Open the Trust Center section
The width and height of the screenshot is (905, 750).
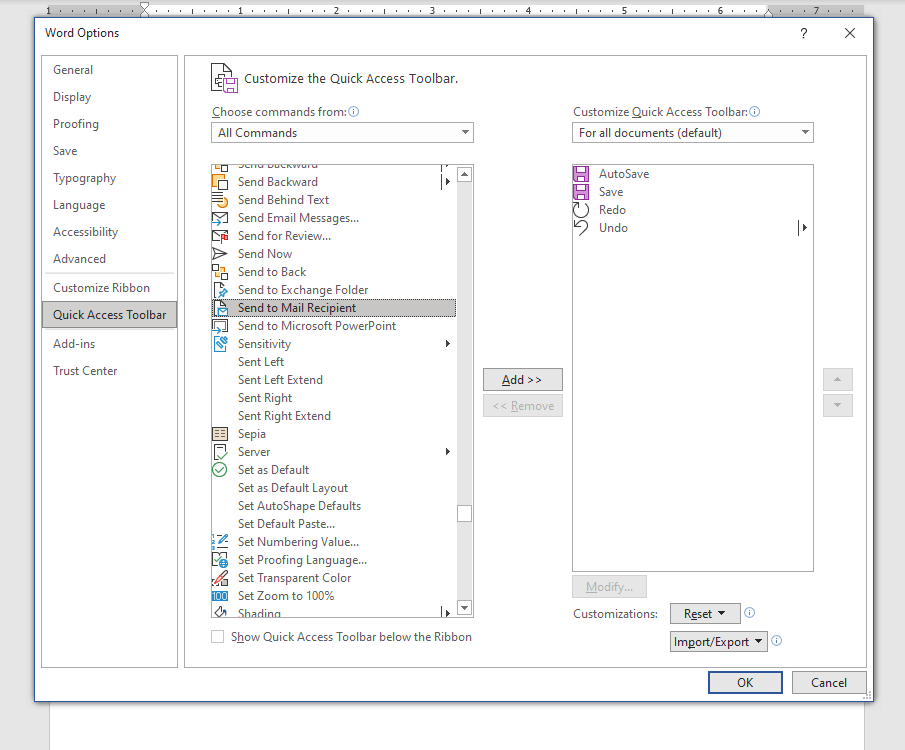(86, 370)
